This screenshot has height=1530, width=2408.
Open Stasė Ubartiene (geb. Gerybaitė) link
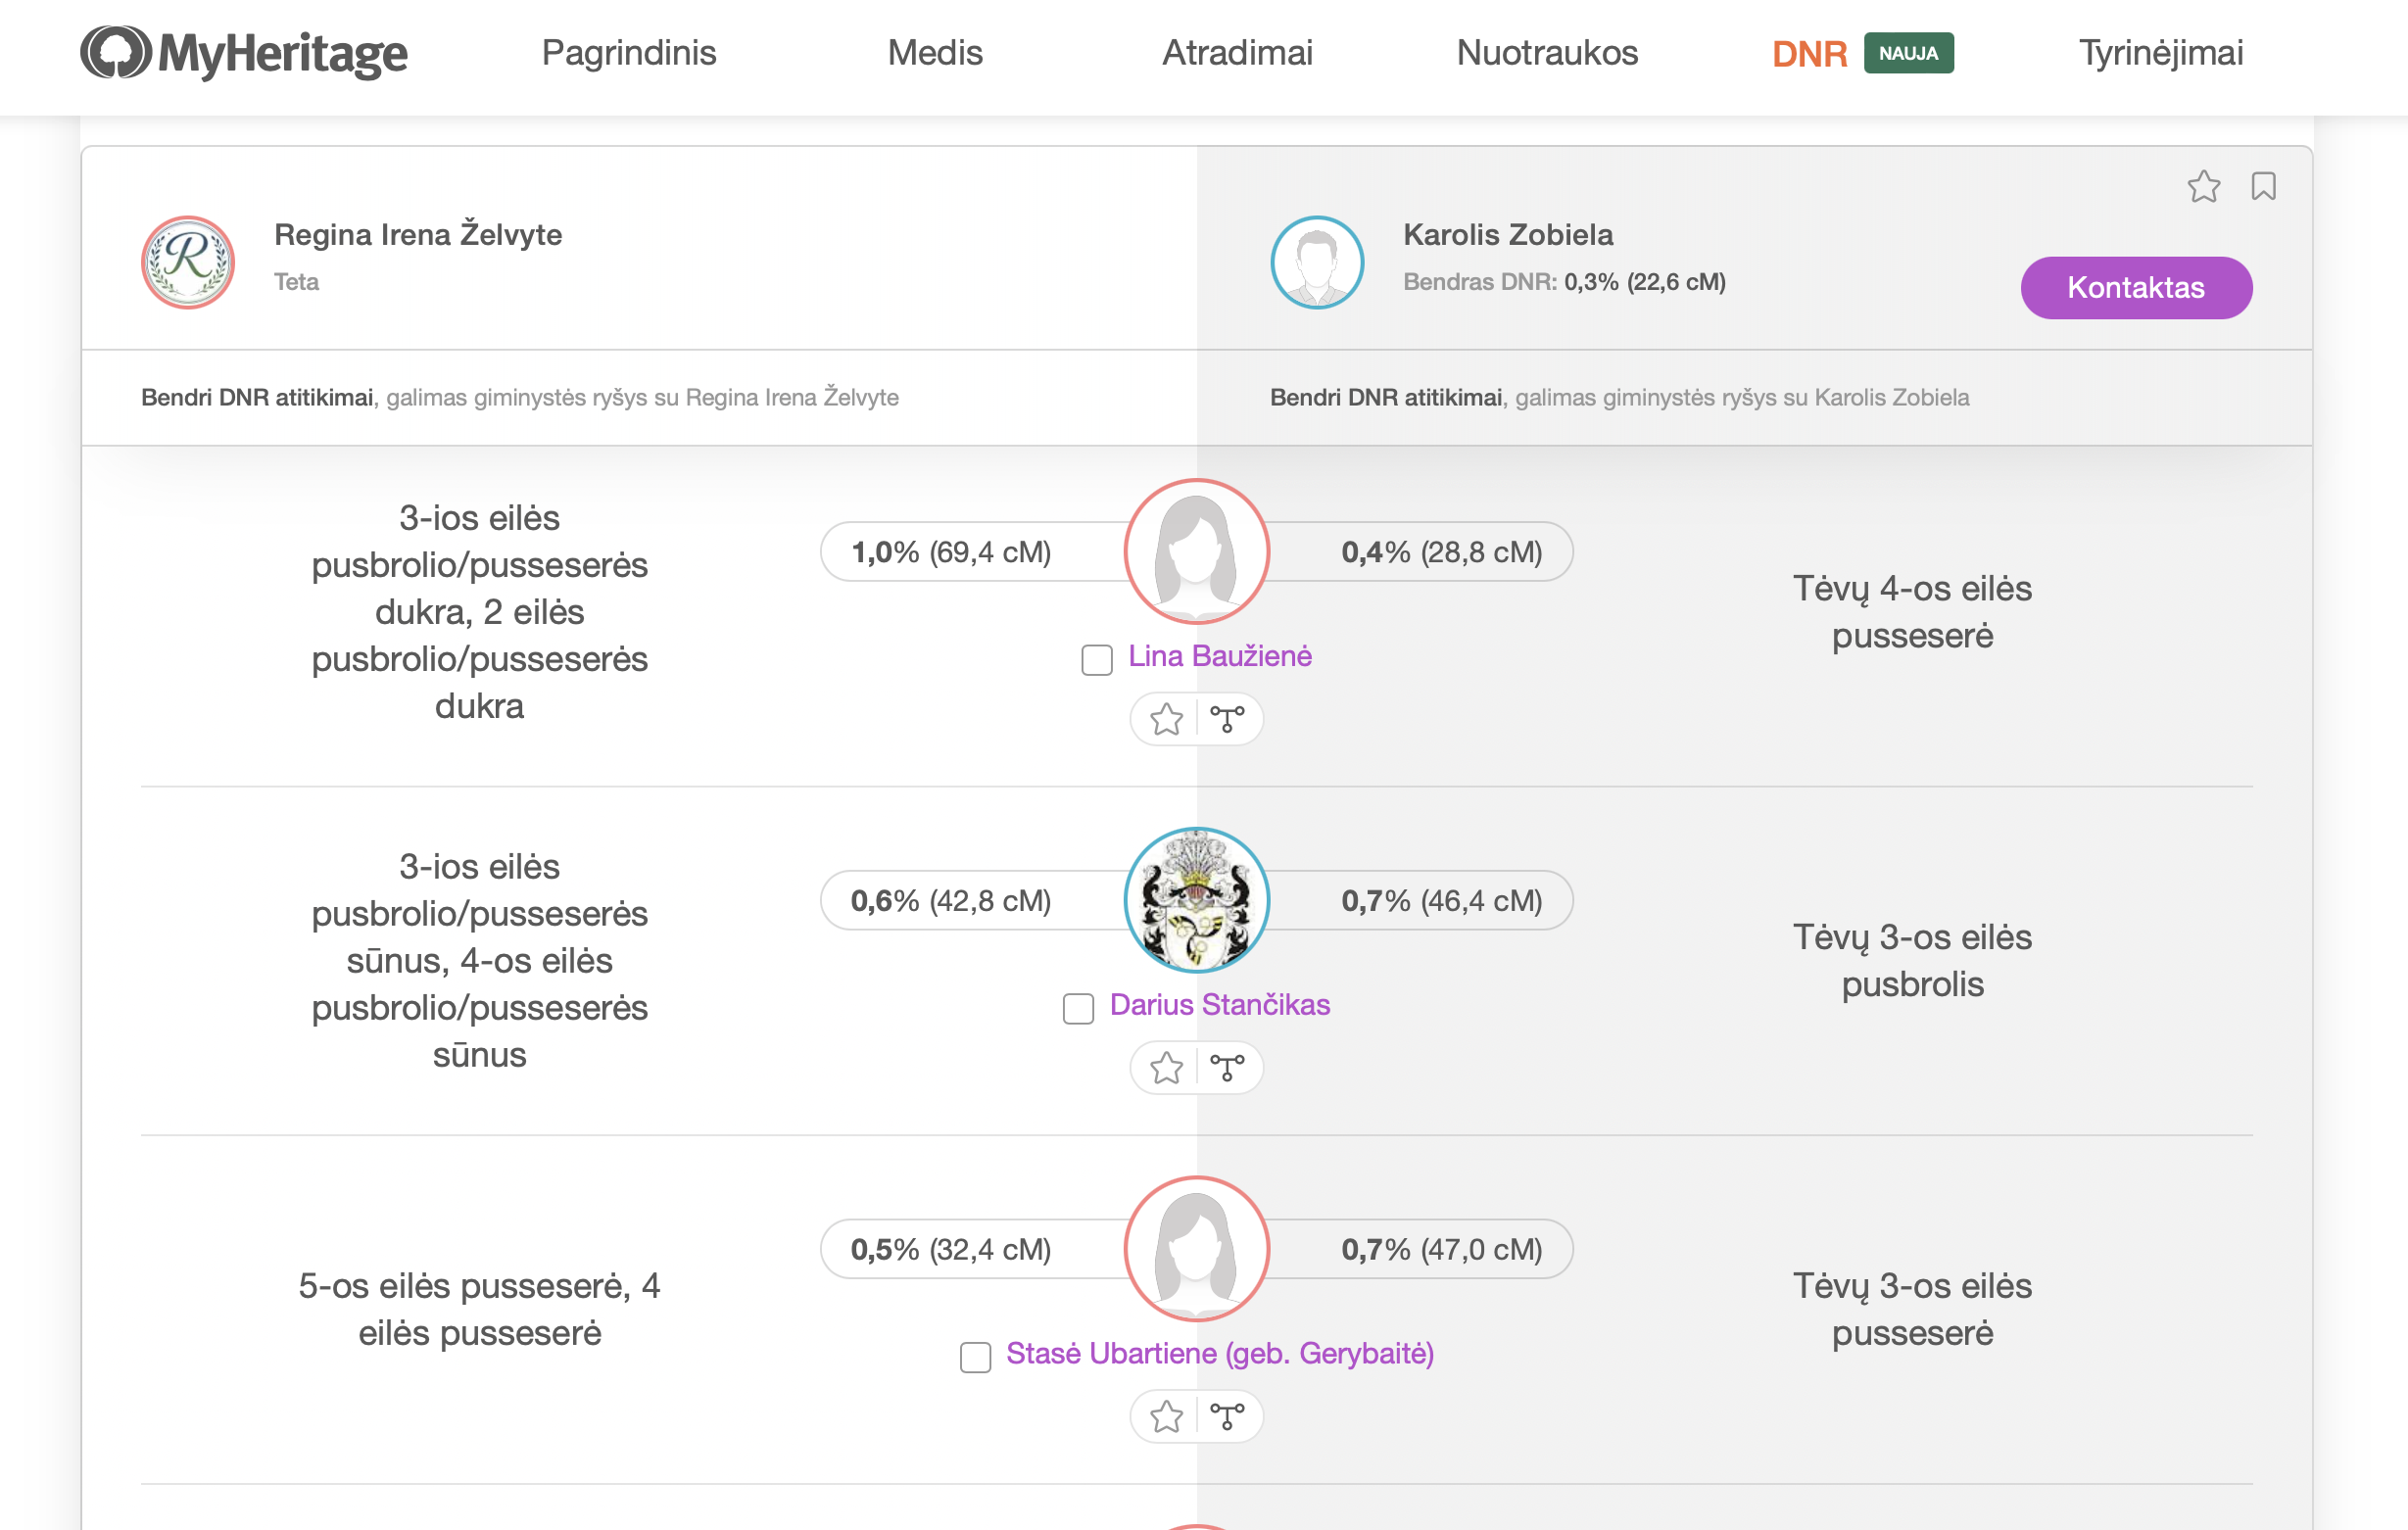[x=1220, y=1353]
